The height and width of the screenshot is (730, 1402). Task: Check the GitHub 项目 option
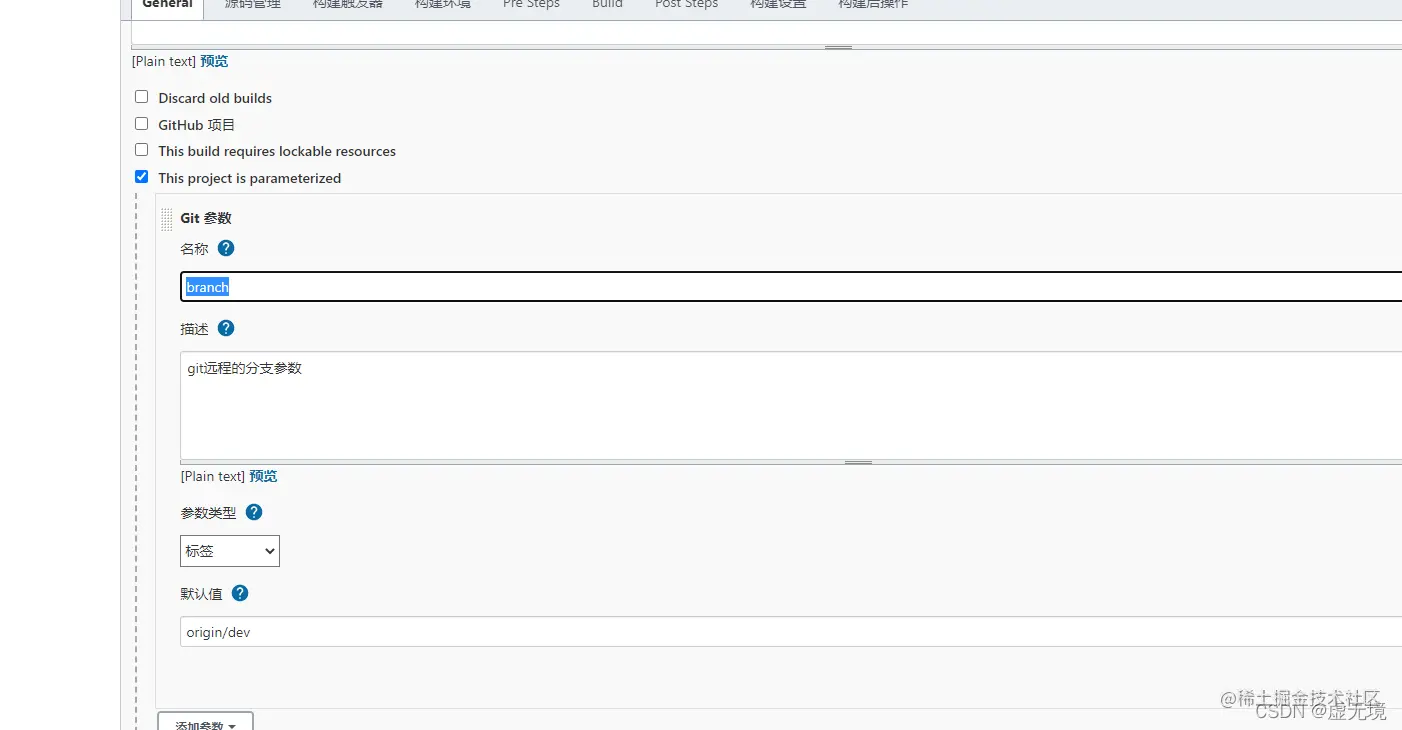(142, 124)
